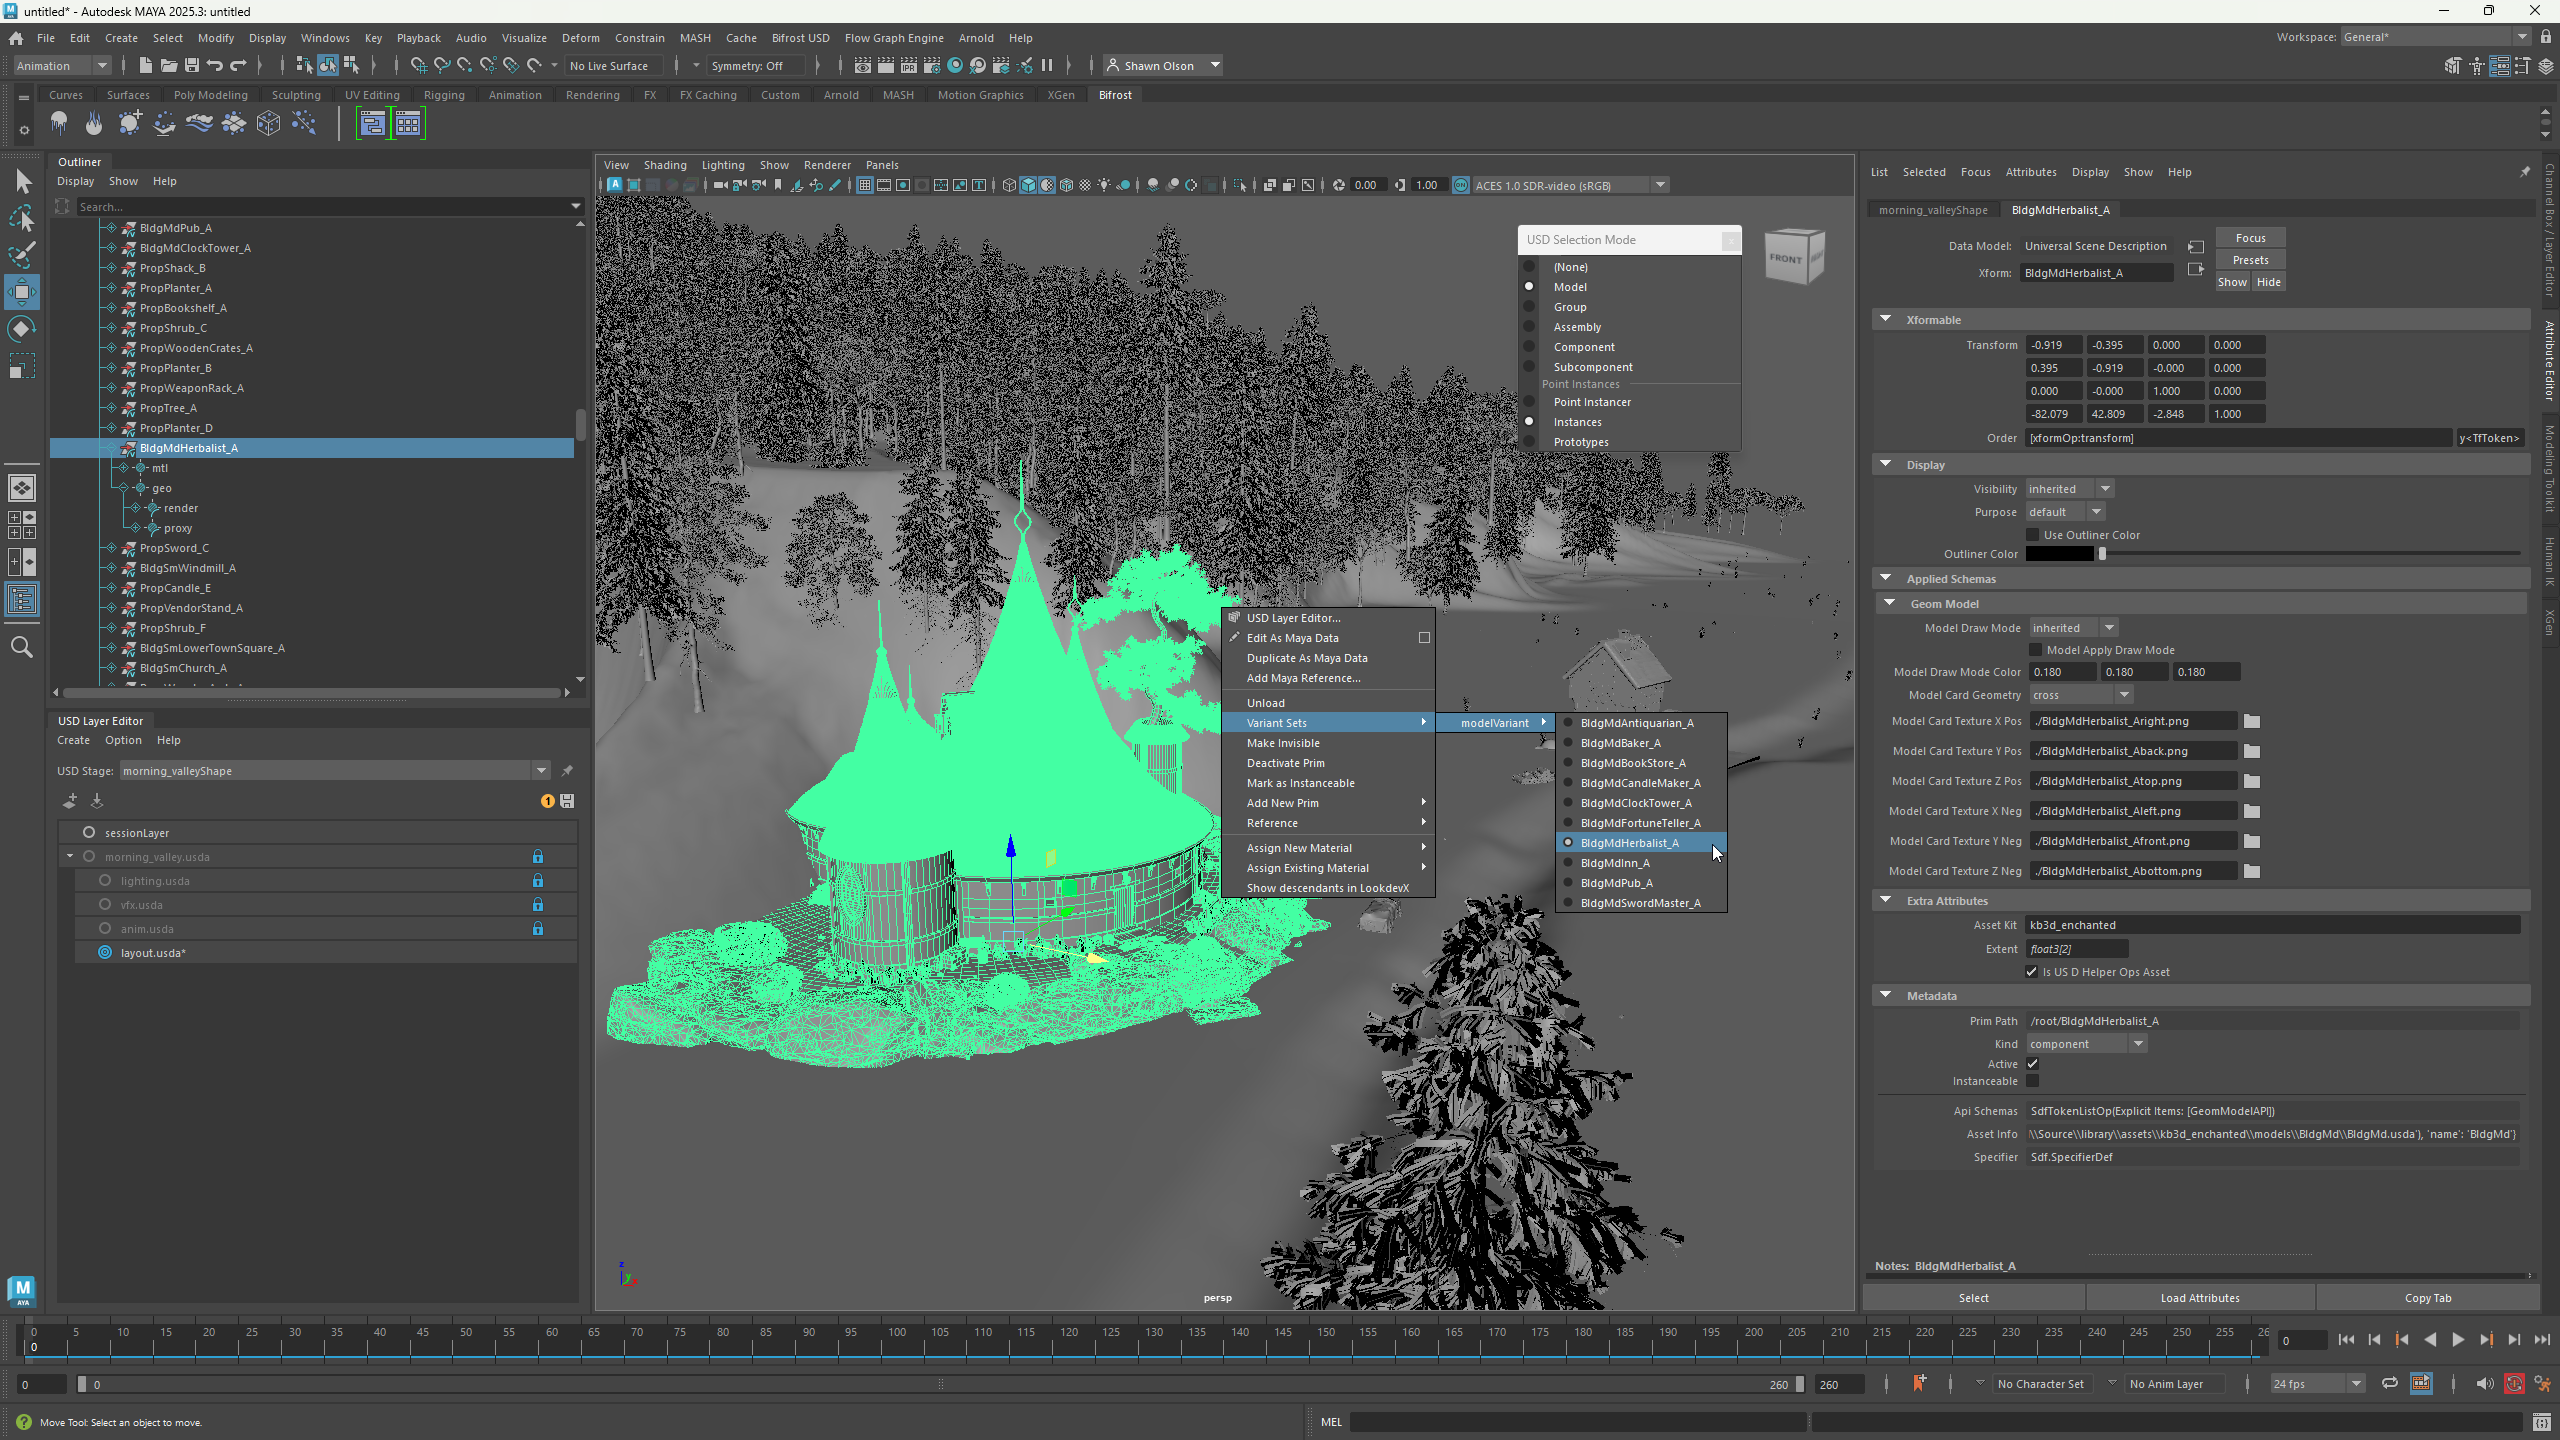Expand the PropTree_A item in Outliner
Image resolution: width=2560 pixels, height=1440 pixels.
click(x=110, y=408)
